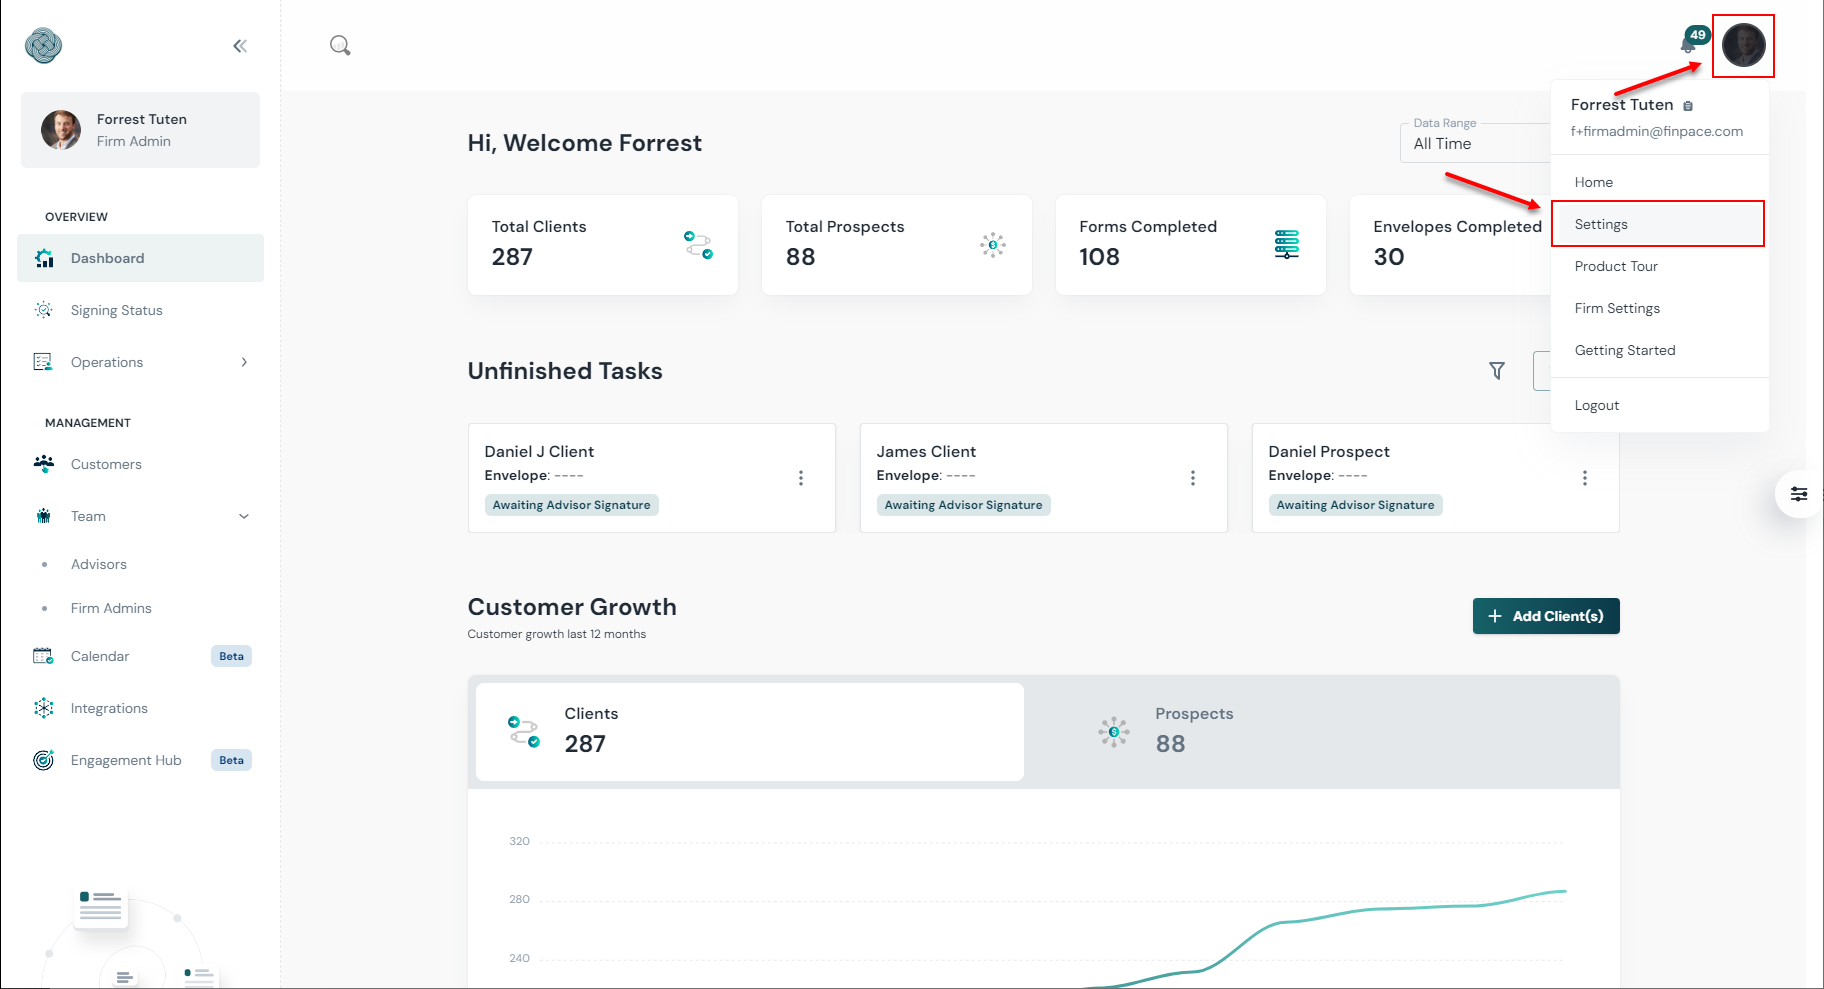
Task: Go to Signing Status
Action: [140, 310]
